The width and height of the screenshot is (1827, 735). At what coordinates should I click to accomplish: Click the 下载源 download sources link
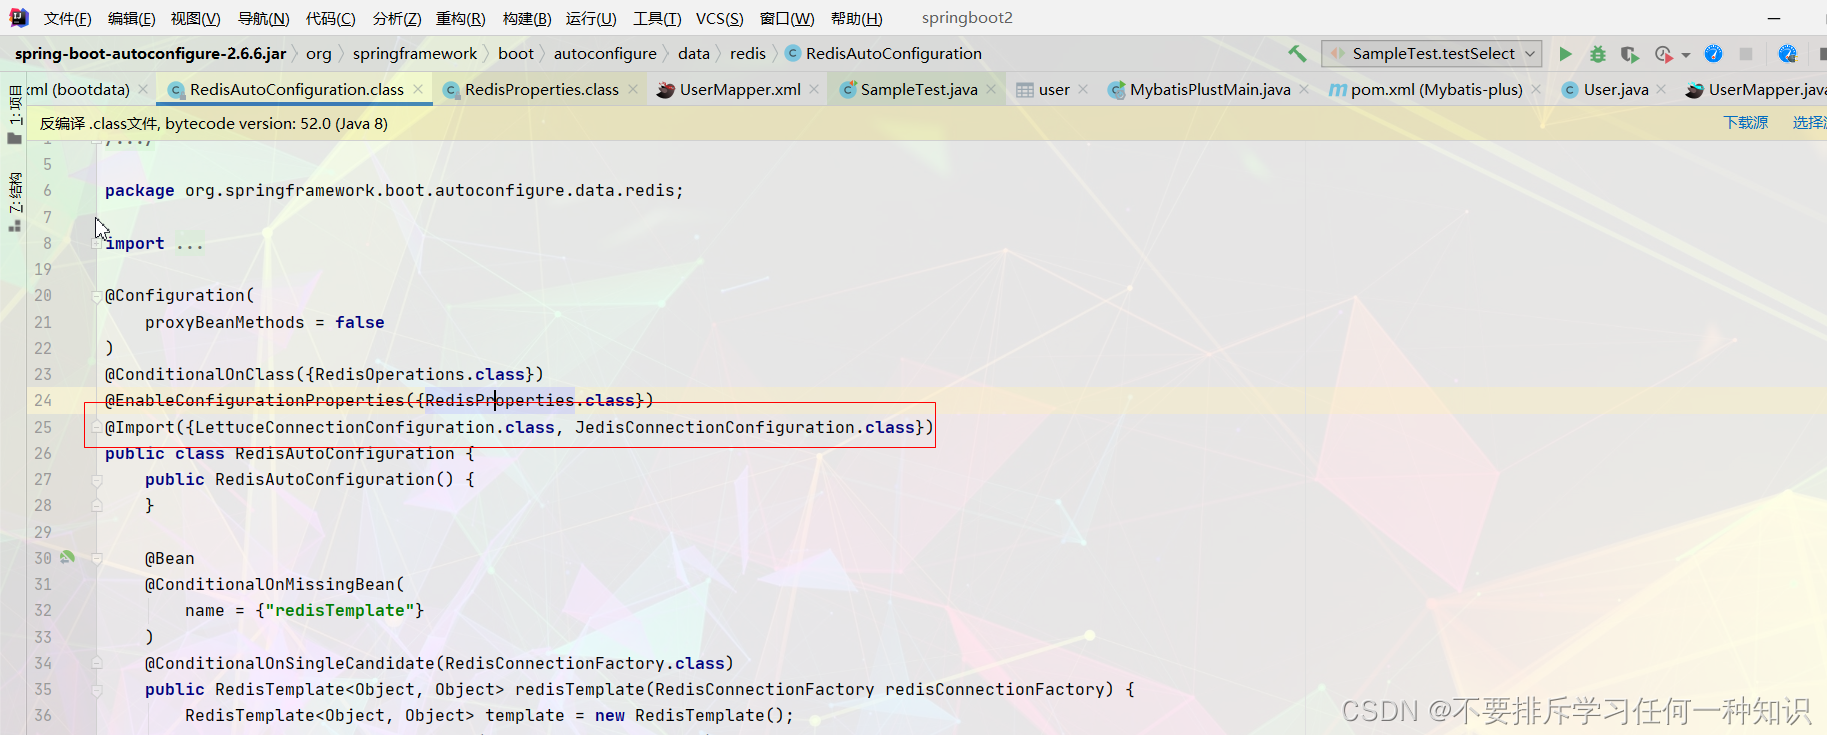coord(1745,123)
